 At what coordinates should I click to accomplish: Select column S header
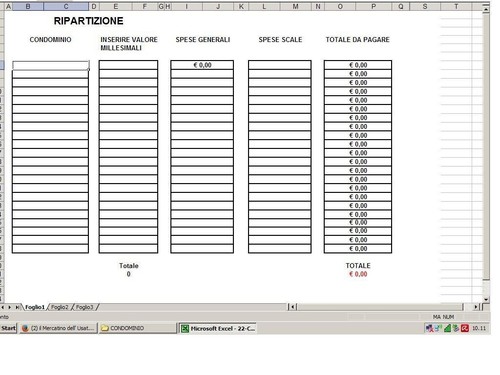tap(425, 6)
